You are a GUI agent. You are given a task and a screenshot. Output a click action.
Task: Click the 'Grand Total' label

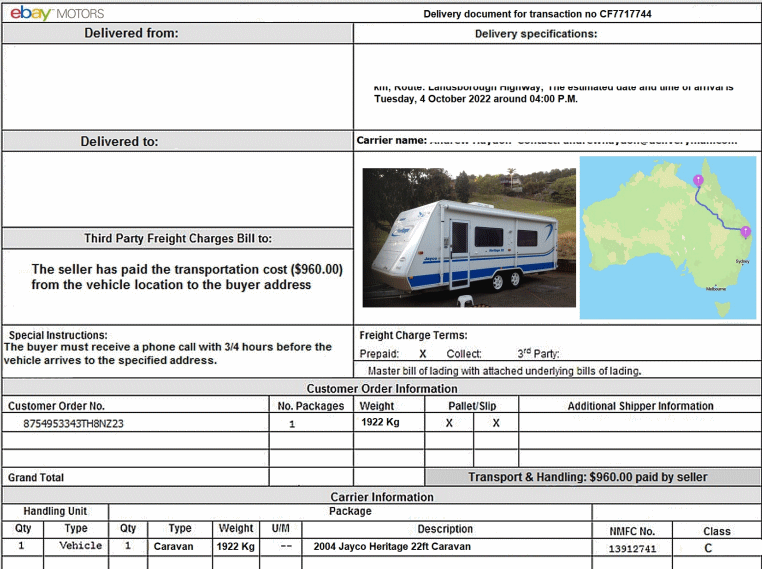pos(36,477)
